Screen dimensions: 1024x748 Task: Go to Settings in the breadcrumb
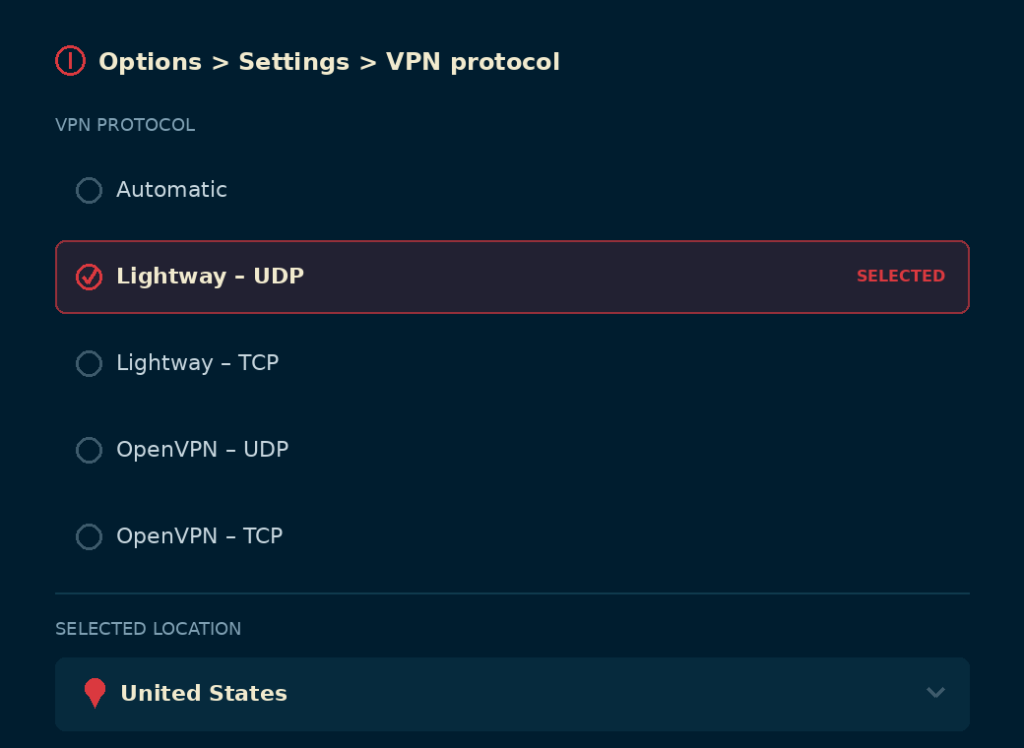click(x=294, y=62)
